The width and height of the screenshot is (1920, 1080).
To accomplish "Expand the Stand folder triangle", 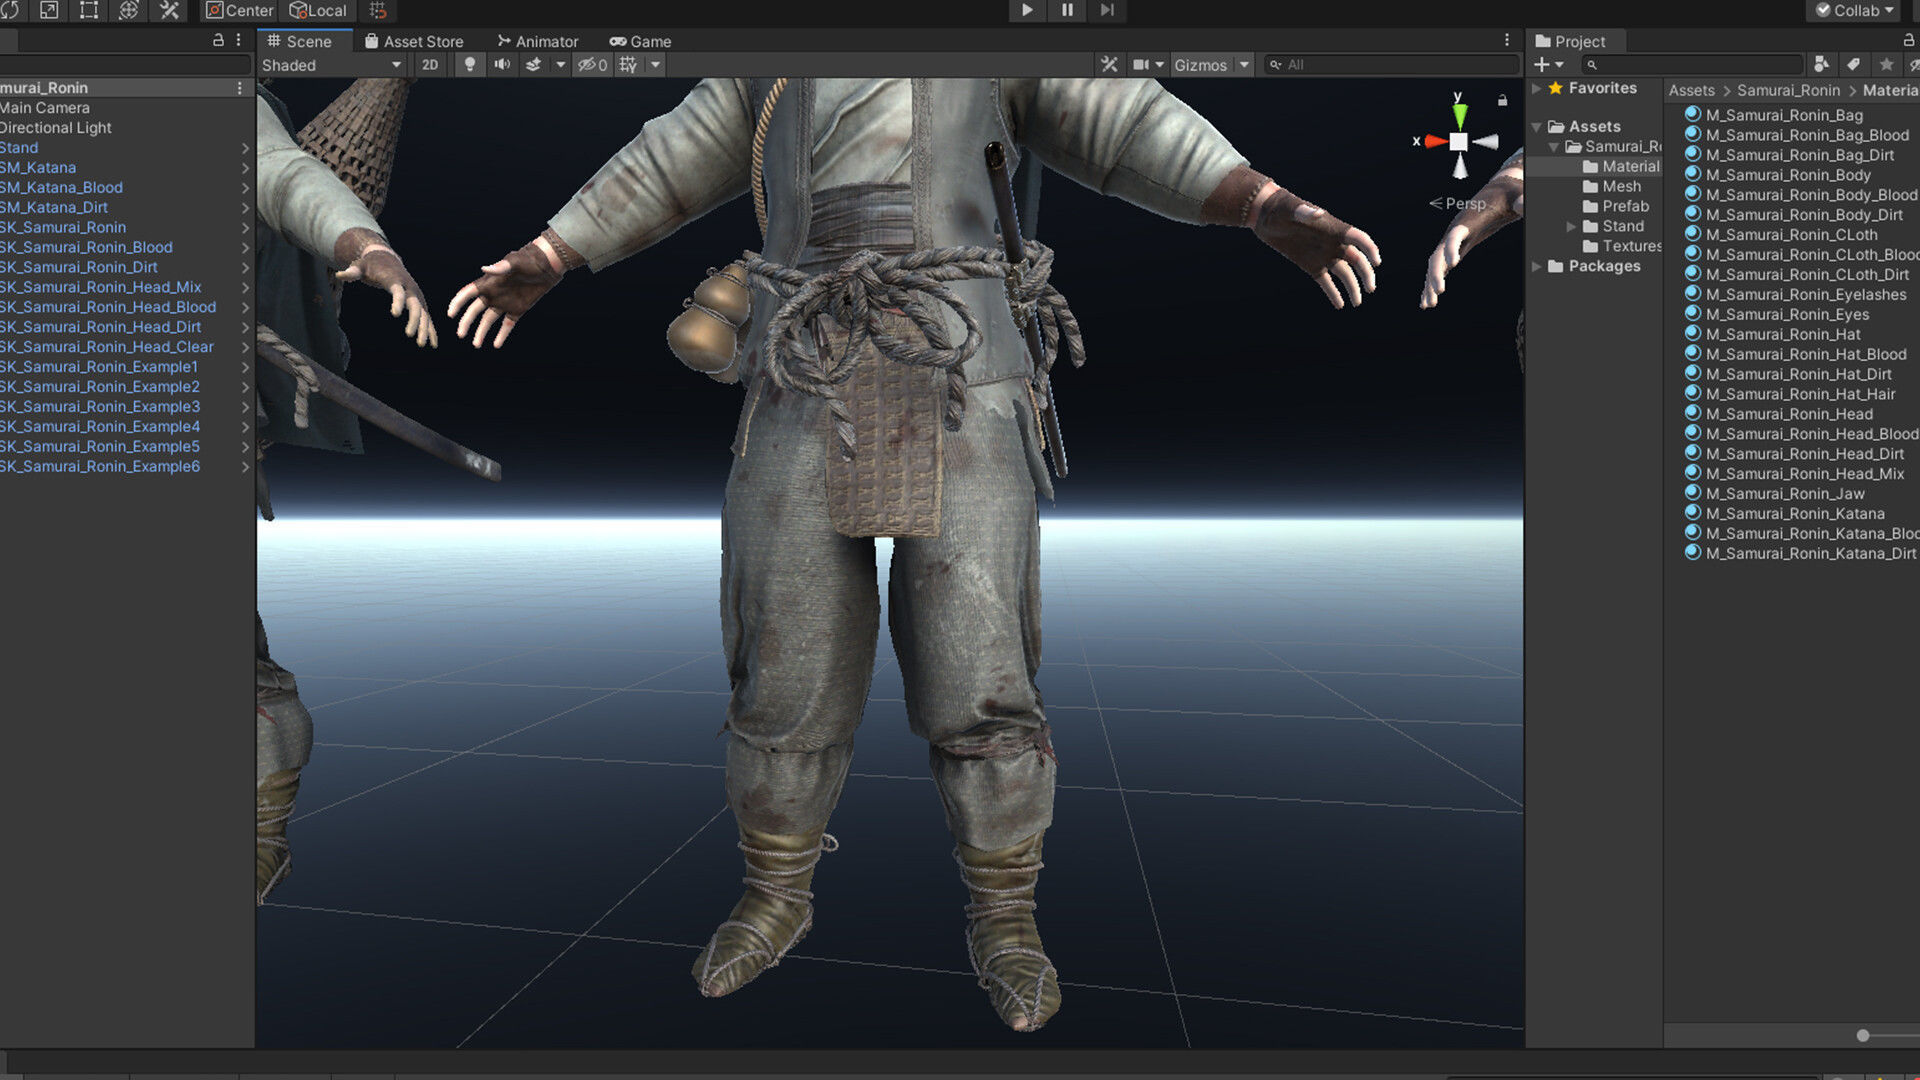I will coord(1571,227).
